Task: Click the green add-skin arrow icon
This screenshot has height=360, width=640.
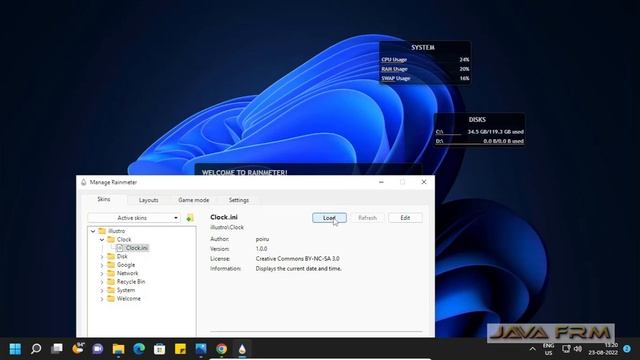Action: coord(190,218)
